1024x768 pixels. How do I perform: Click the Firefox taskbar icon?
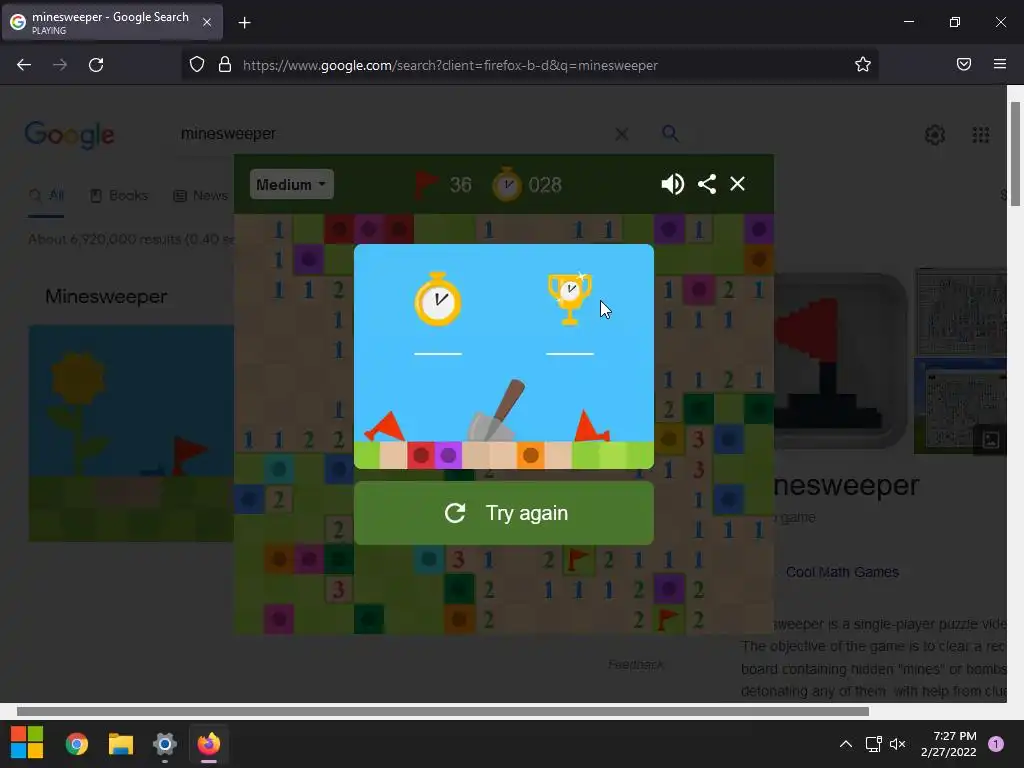click(208, 744)
